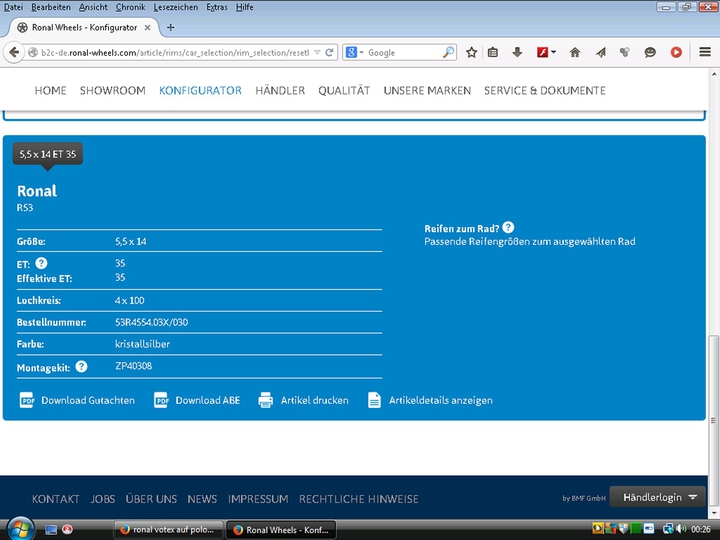Image resolution: width=720 pixels, height=540 pixels.
Task: Close the Ronal Wheels Konfigurator tab
Action: pyautogui.click(x=147, y=28)
